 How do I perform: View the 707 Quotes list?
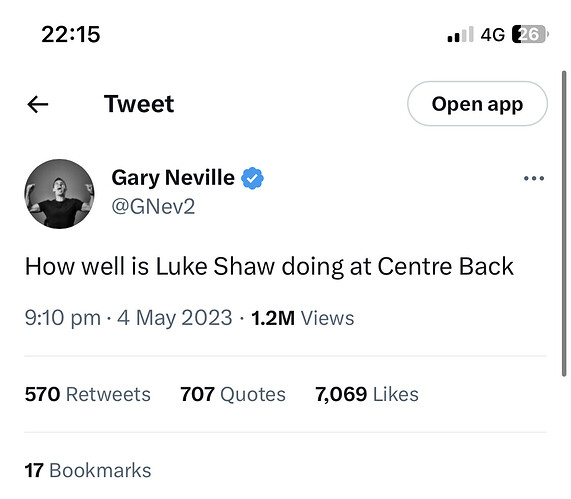233,394
